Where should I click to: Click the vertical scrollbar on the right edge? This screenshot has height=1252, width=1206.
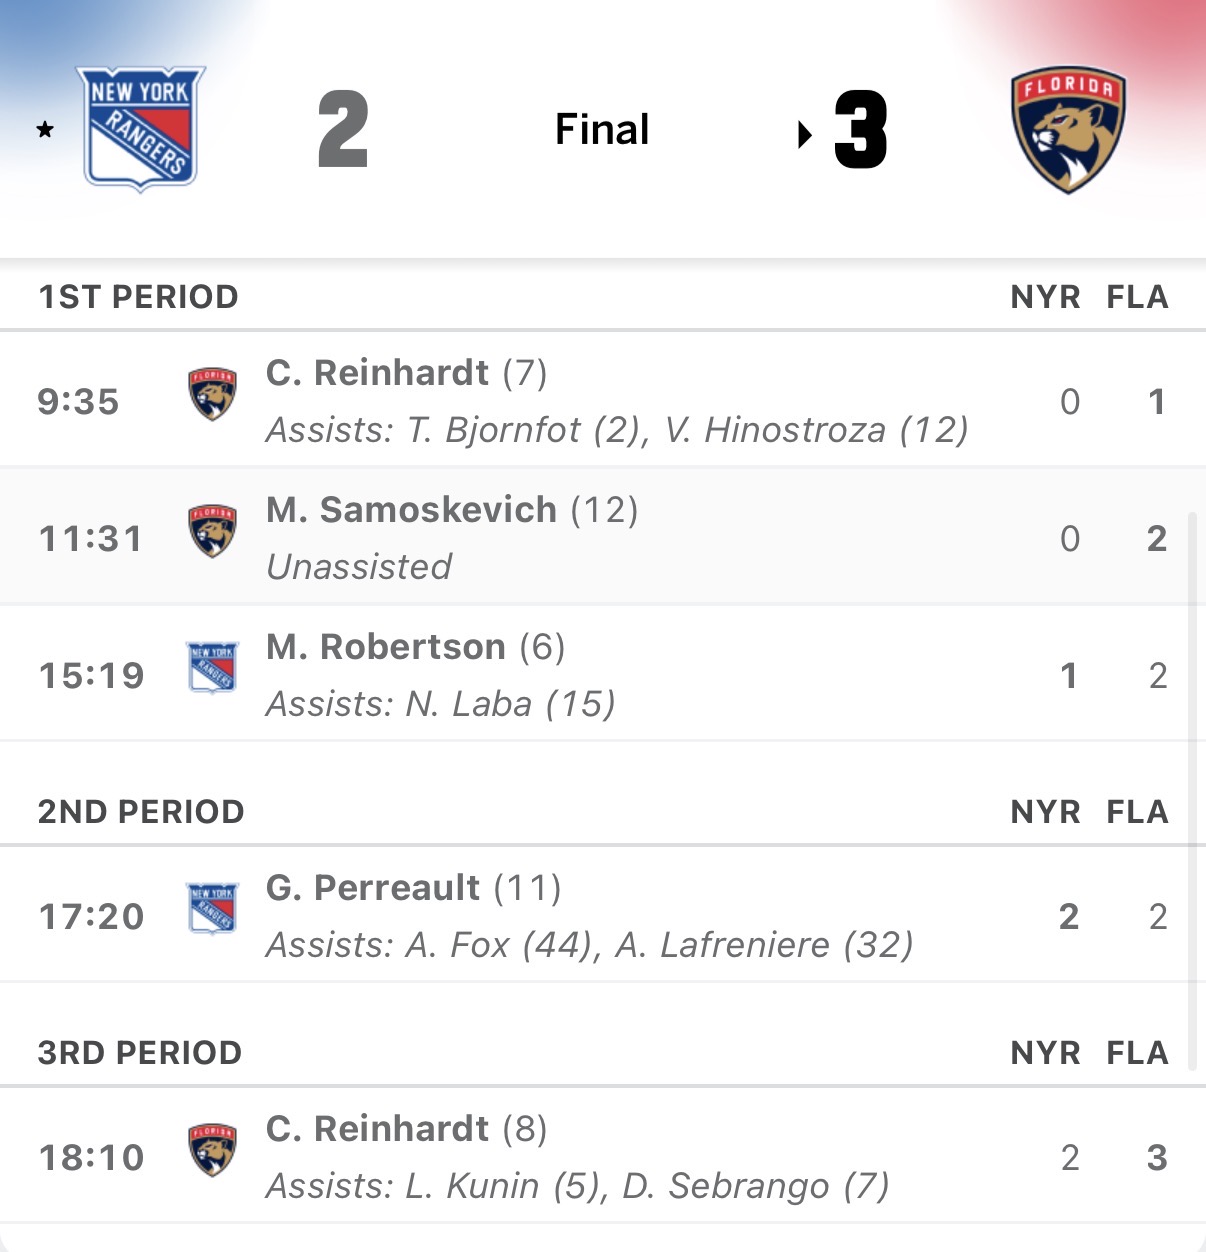click(x=1192, y=790)
